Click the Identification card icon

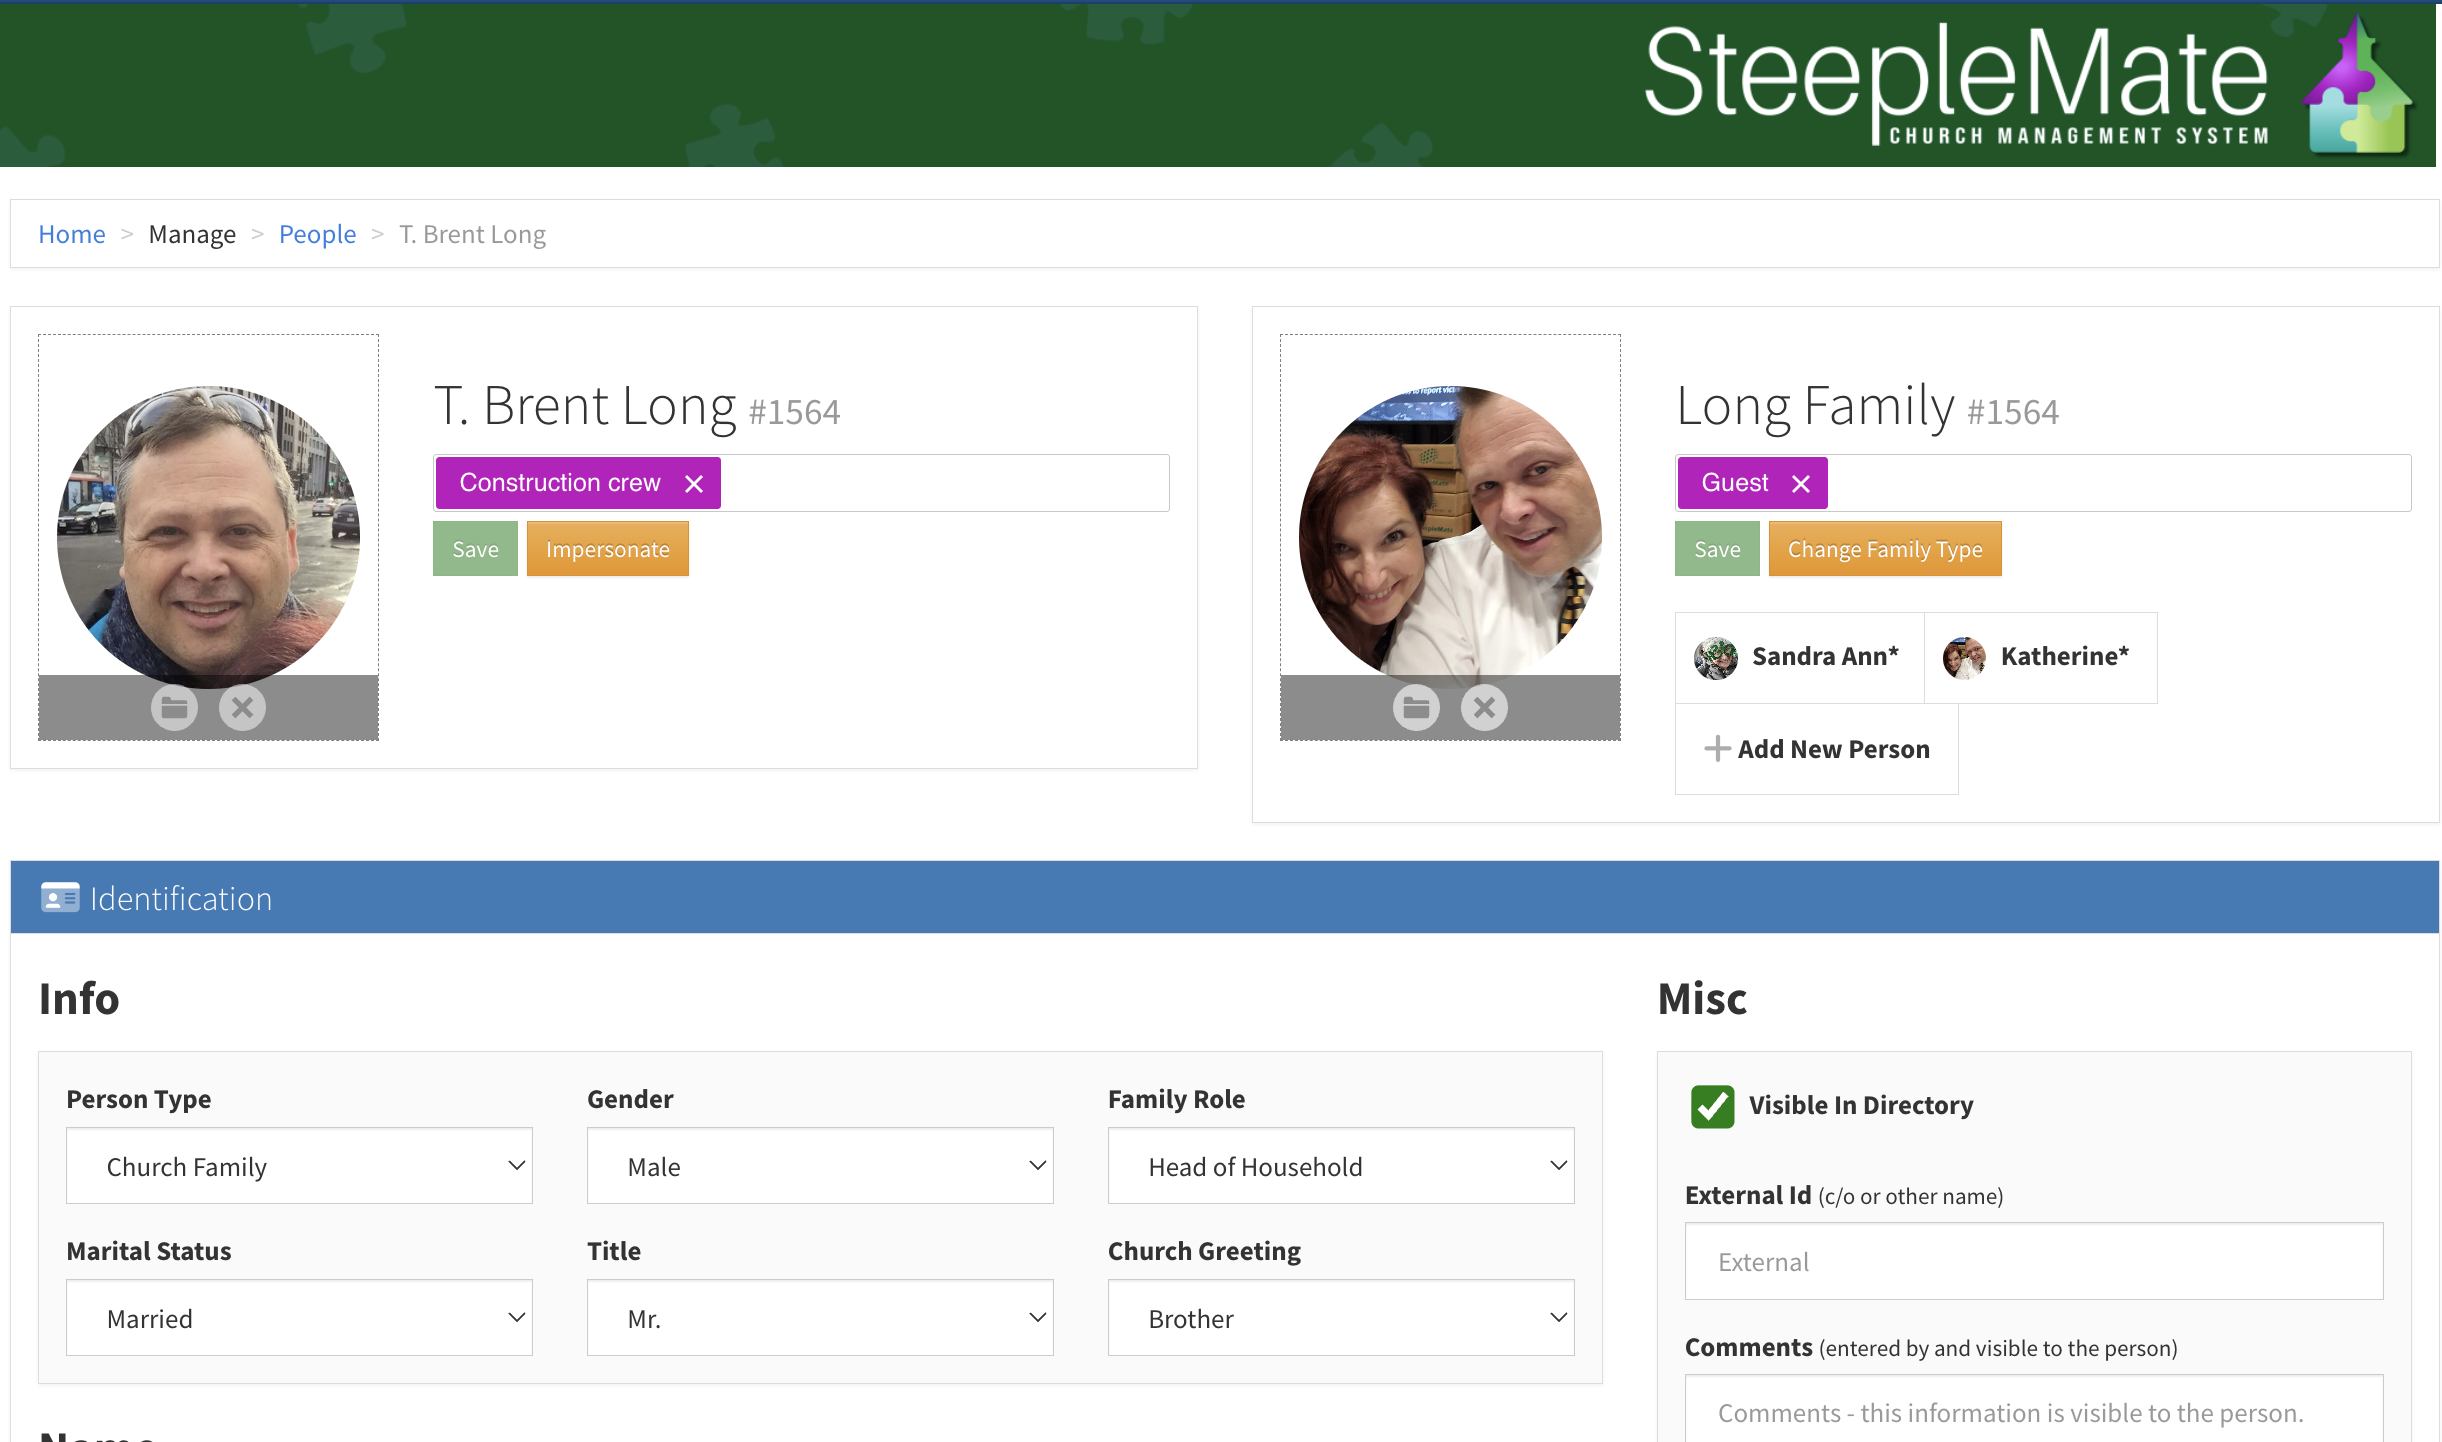click(60, 898)
